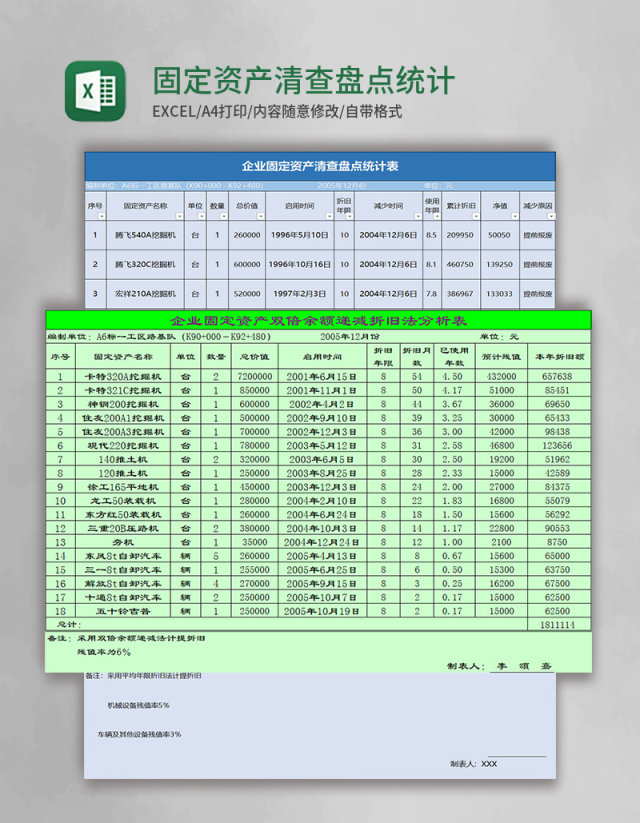Select cell 宏祥210A挖掘机
The width and height of the screenshot is (640, 823).
click(145, 294)
